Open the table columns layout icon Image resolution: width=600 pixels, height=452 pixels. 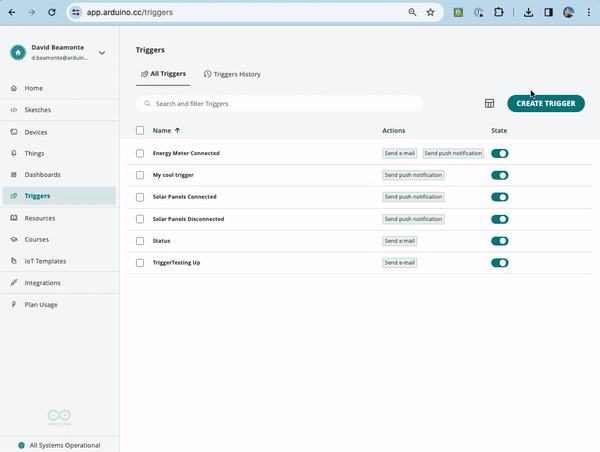[489, 103]
